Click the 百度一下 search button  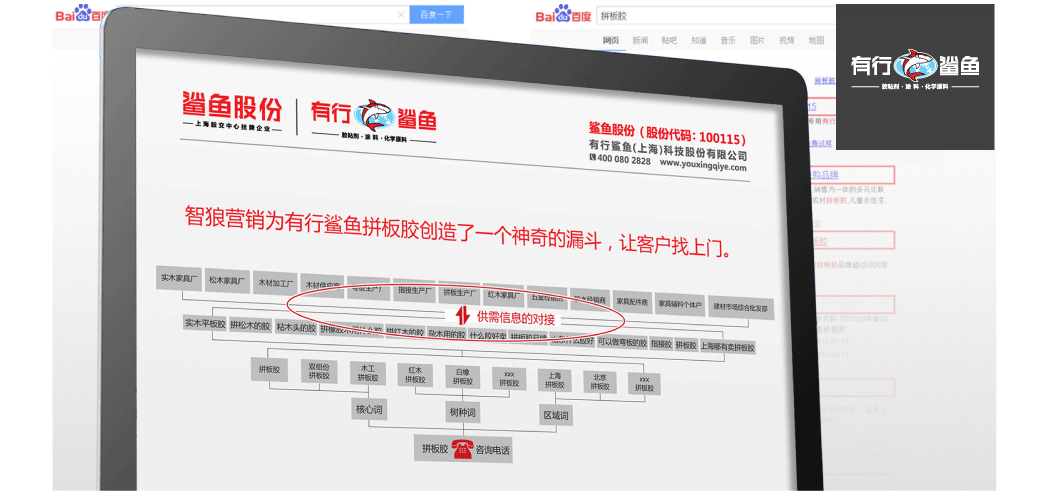(436, 14)
